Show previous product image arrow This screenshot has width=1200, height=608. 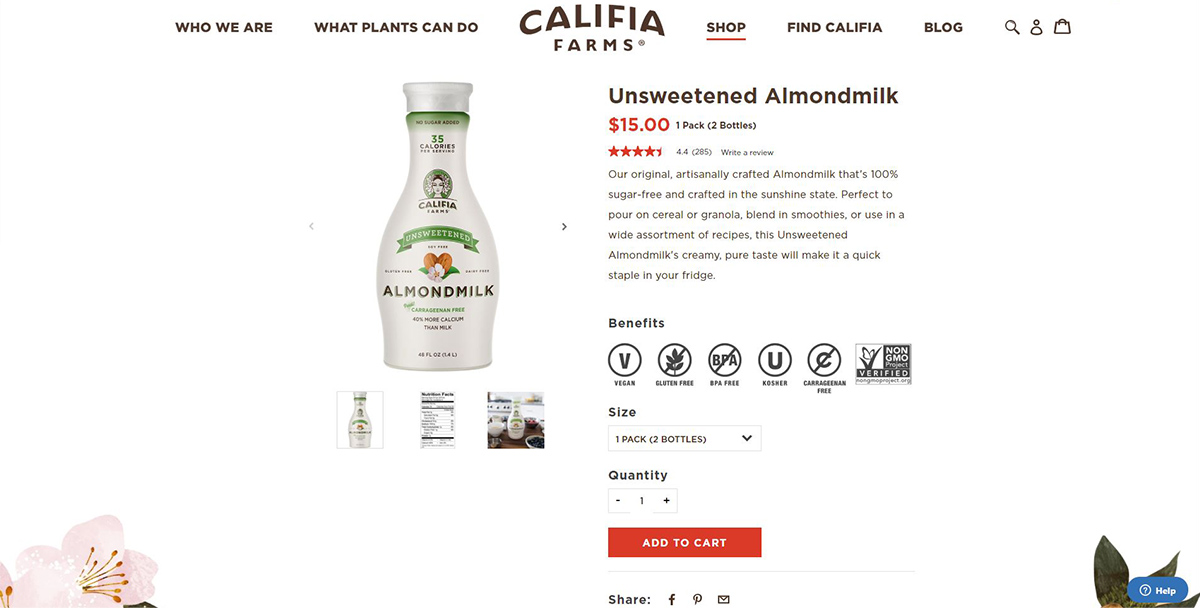click(311, 227)
